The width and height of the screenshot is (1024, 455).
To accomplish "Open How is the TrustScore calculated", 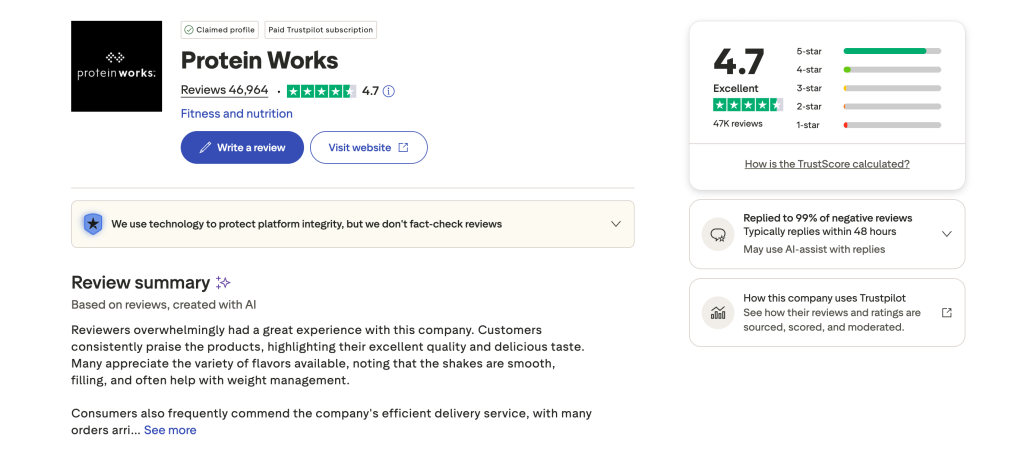I will (x=827, y=164).
